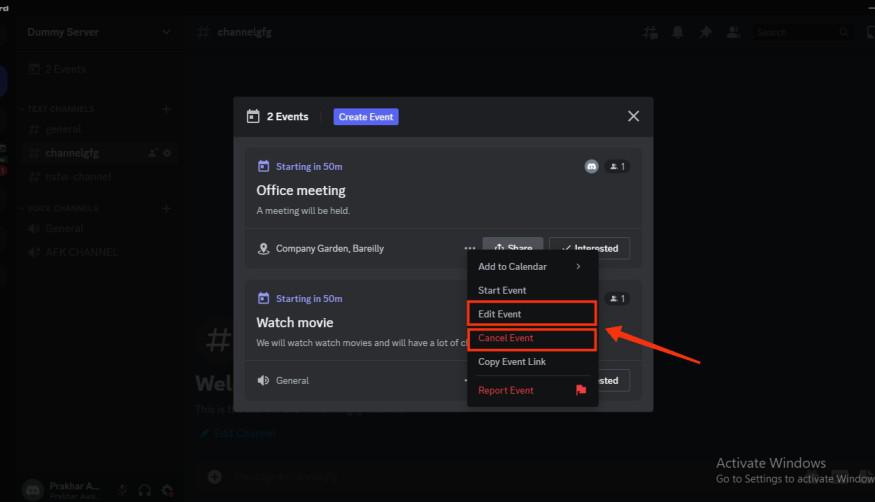Screen dimensions: 875x502
Task: Add a voice channel with plus icon
Action: tap(166, 209)
